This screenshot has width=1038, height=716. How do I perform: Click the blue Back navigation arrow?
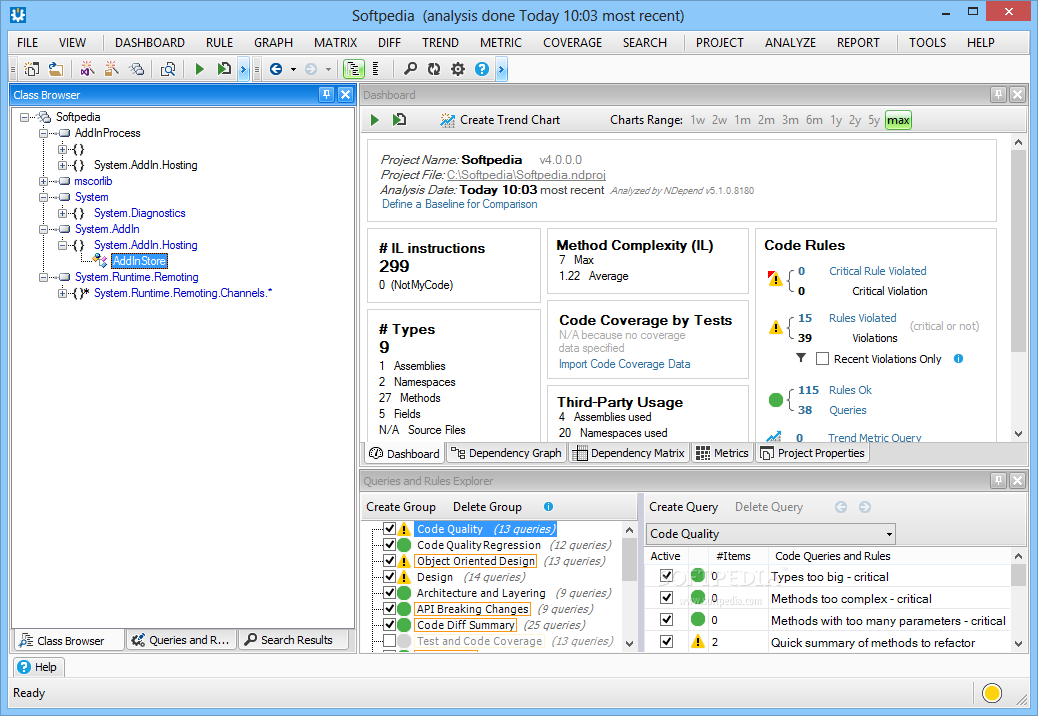point(277,69)
